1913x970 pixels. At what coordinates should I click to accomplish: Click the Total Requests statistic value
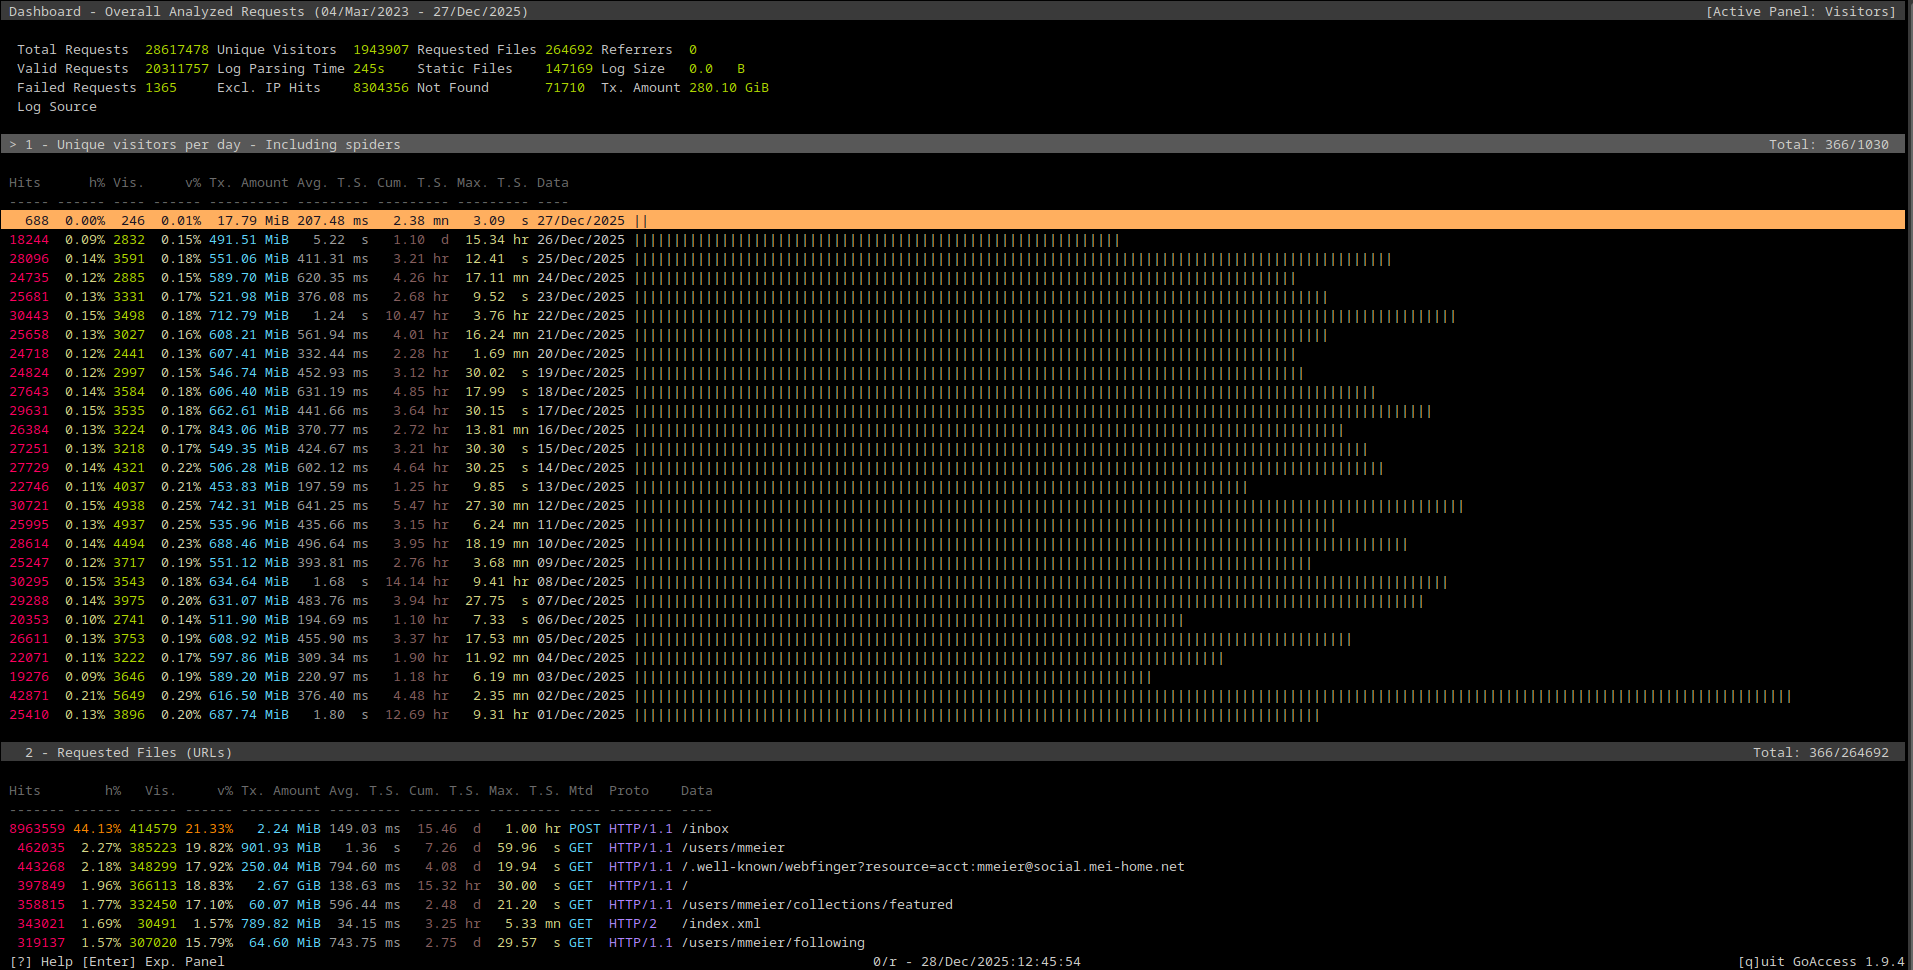177,49
